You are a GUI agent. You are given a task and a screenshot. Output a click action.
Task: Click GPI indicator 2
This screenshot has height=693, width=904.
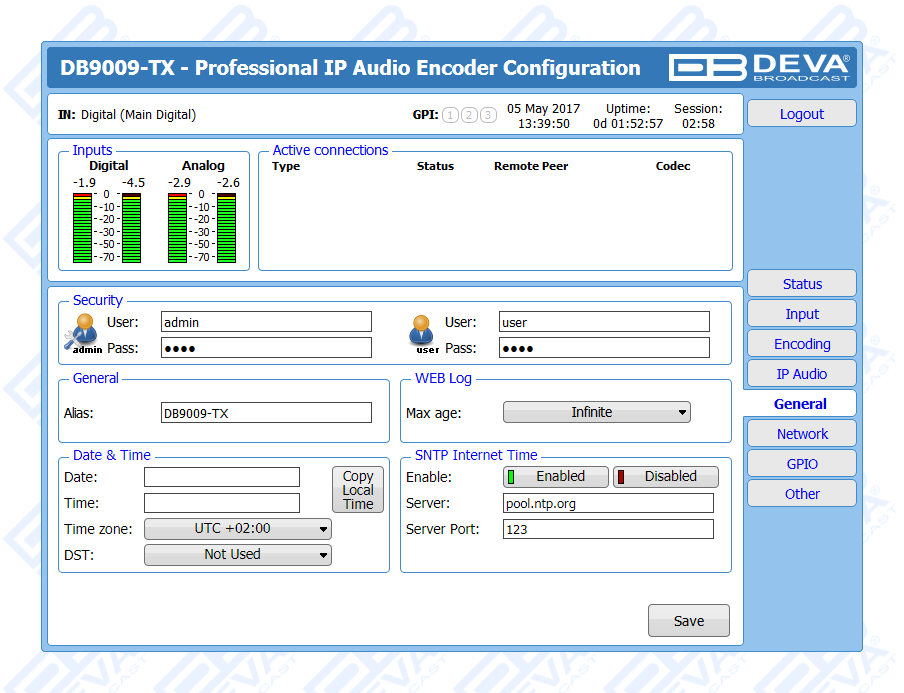pyautogui.click(x=469, y=115)
